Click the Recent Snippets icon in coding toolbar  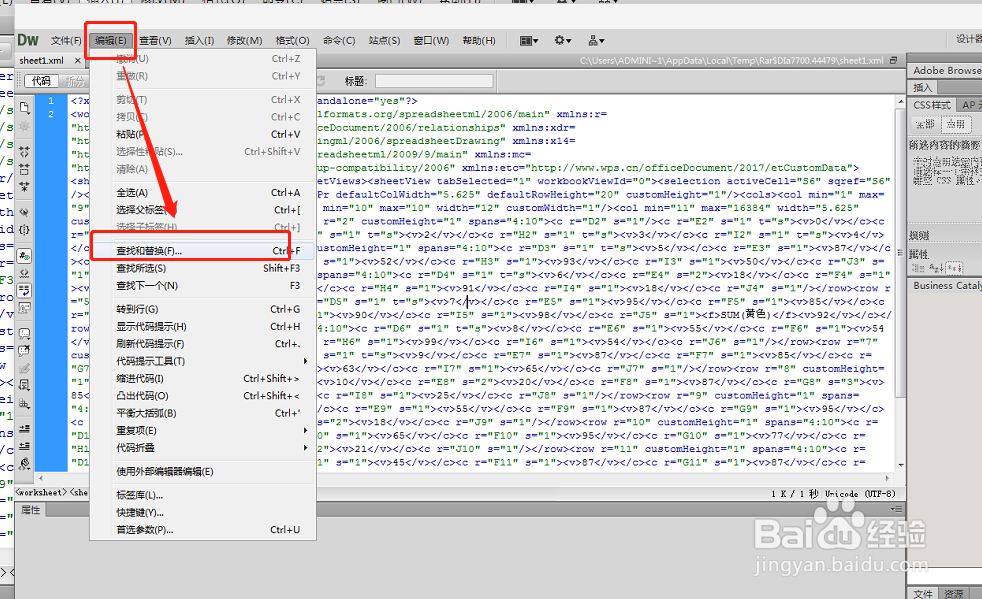click(24, 385)
